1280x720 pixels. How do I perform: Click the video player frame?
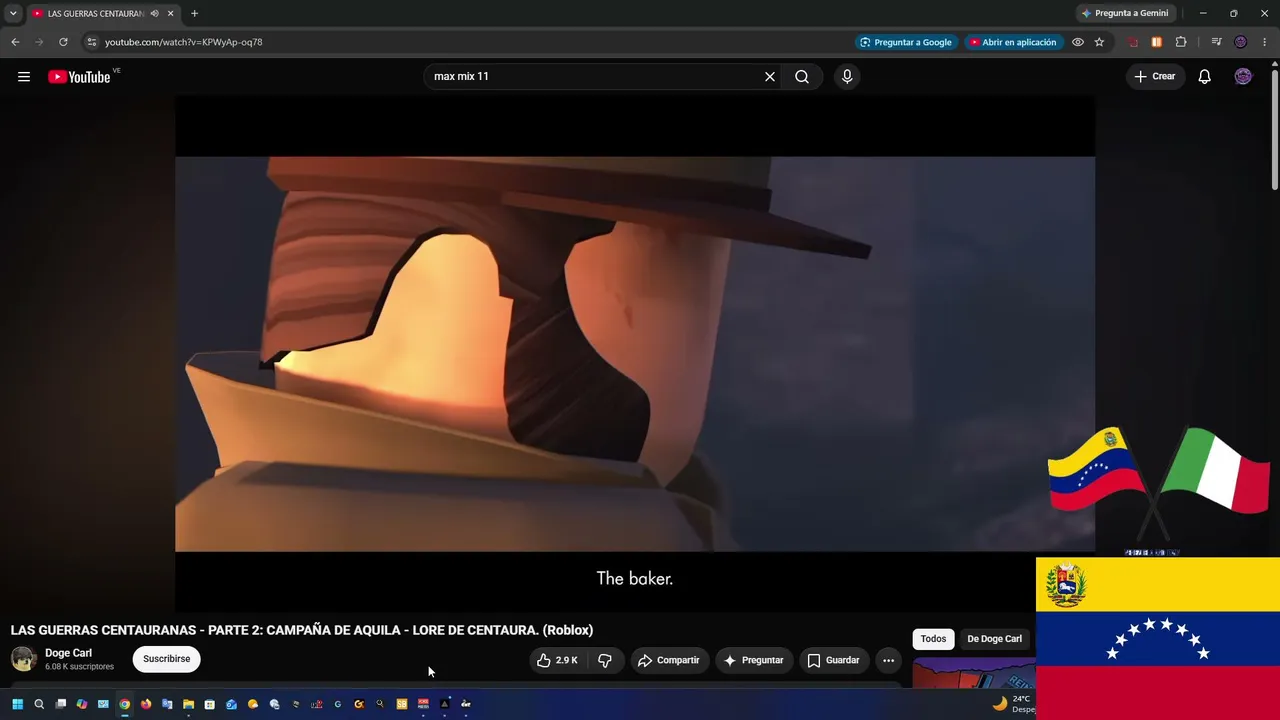(x=635, y=353)
